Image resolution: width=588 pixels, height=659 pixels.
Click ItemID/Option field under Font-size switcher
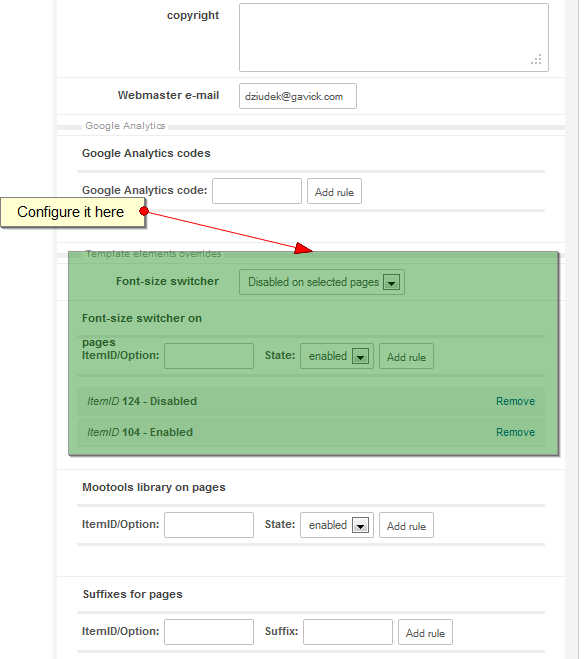(x=208, y=356)
